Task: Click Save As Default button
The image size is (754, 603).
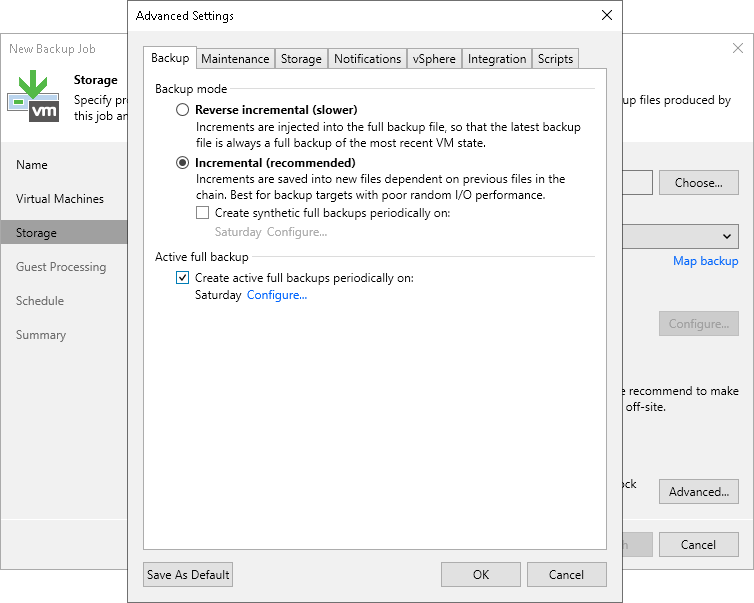Action: (188, 575)
